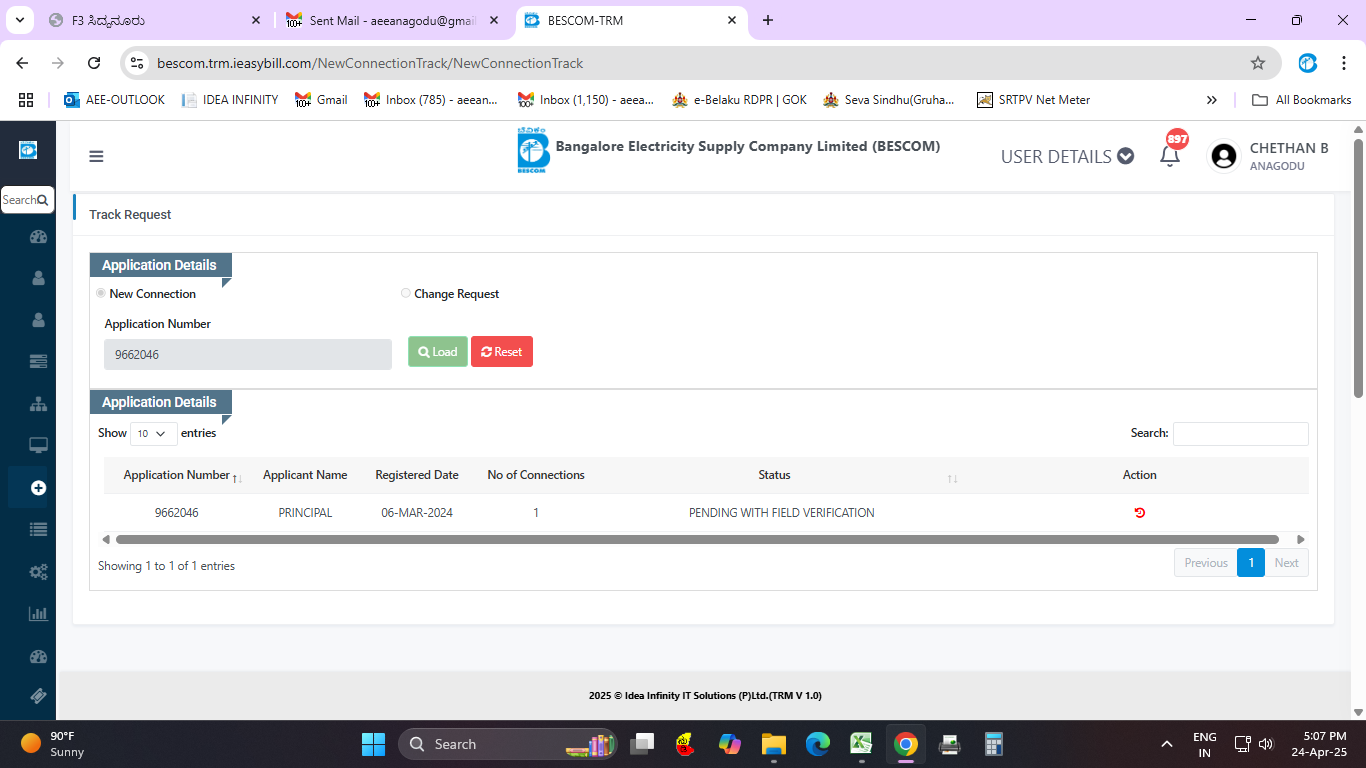Open Excel from the taskbar
This screenshot has width=1366, height=768.
tap(861, 744)
